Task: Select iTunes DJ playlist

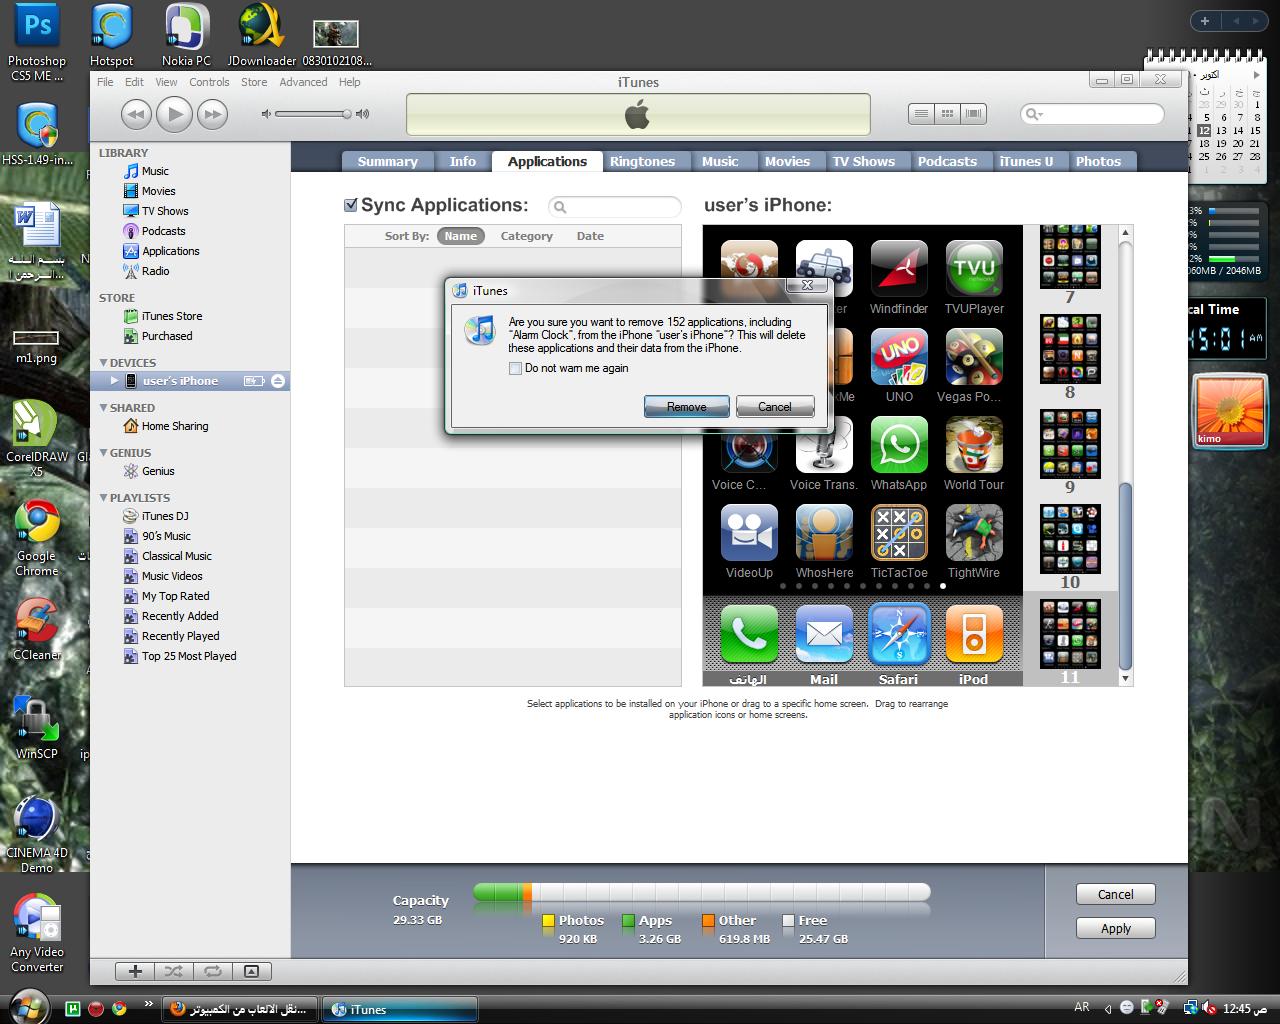Action: click(x=164, y=516)
